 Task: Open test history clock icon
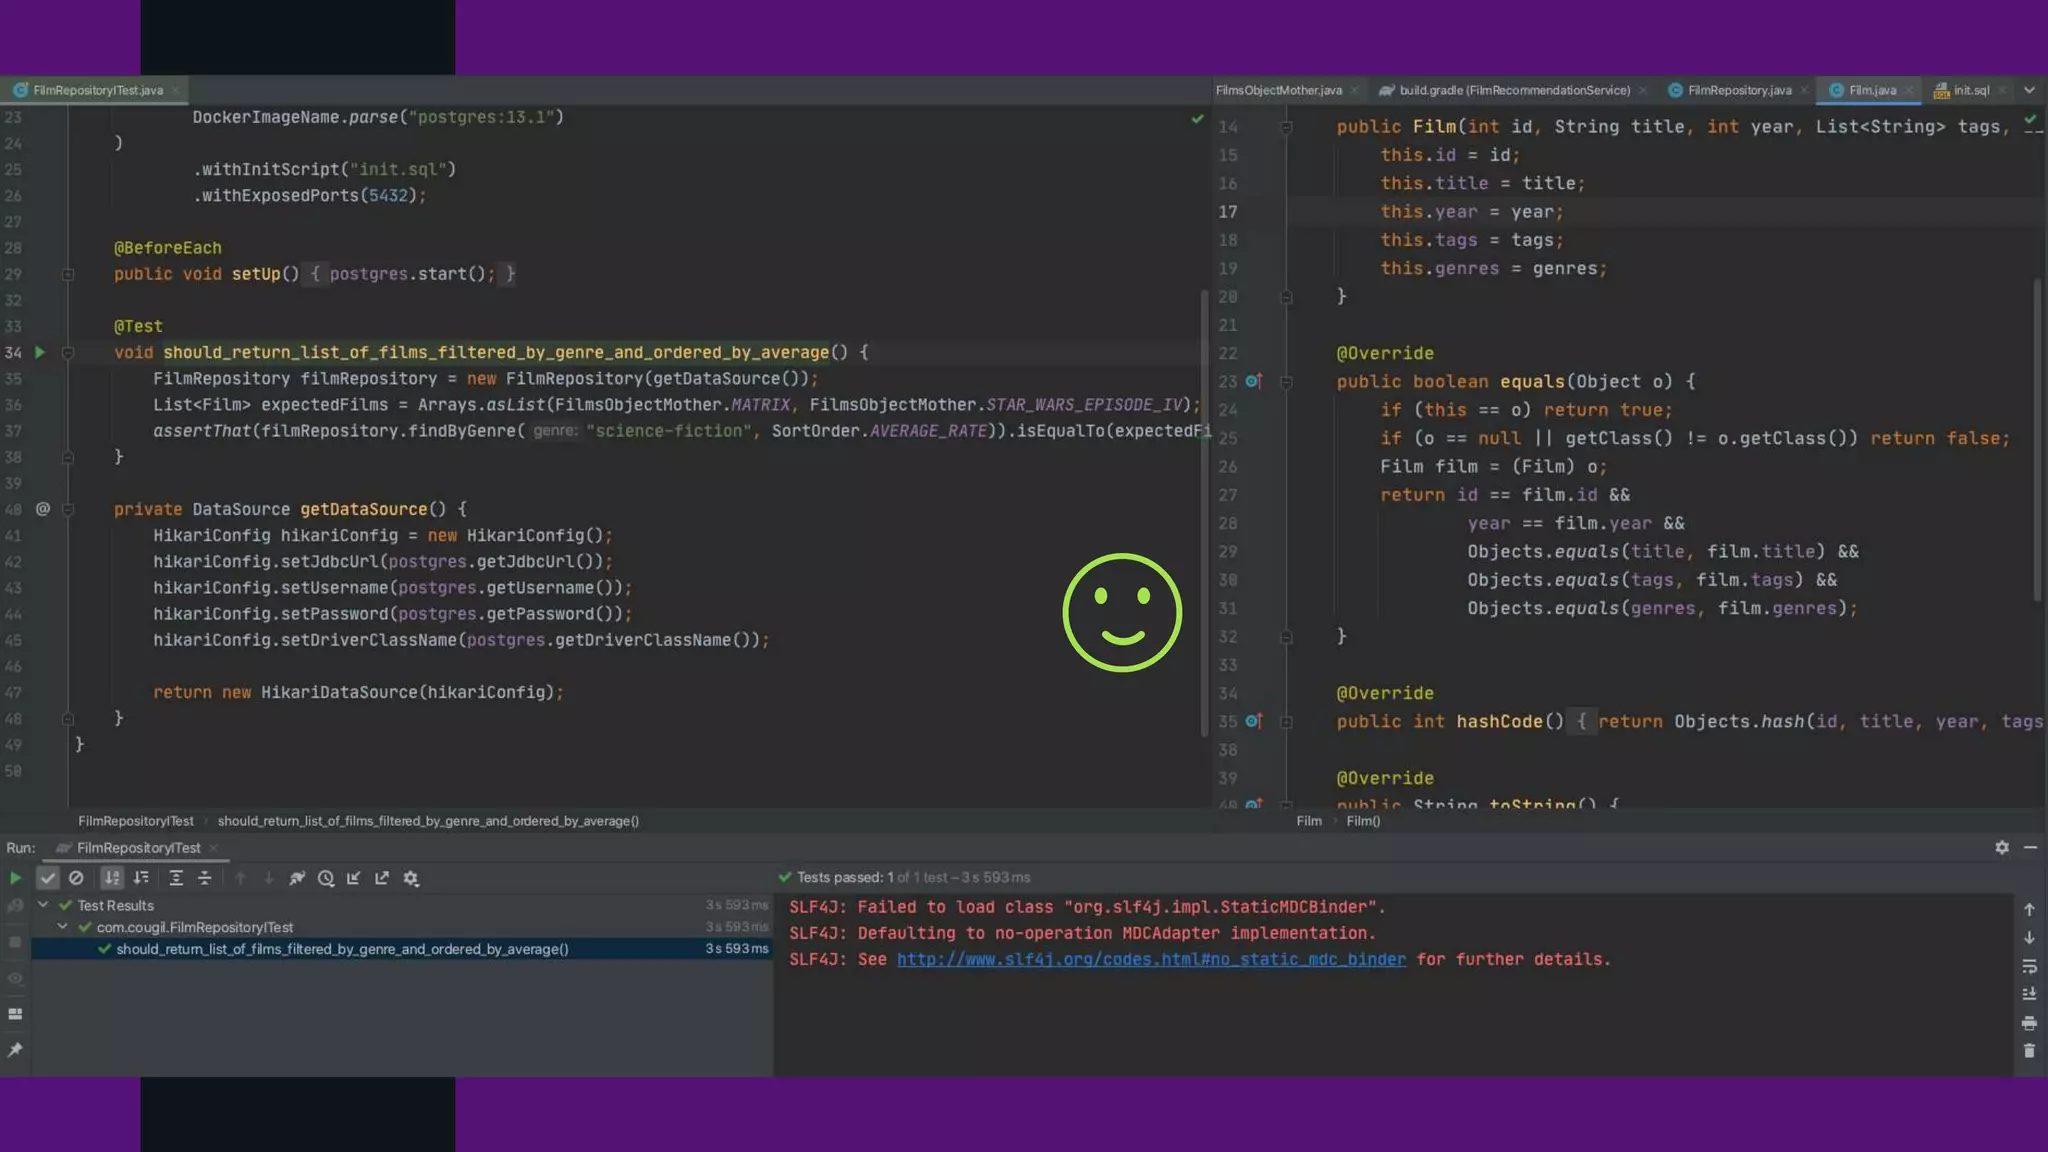point(326,878)
